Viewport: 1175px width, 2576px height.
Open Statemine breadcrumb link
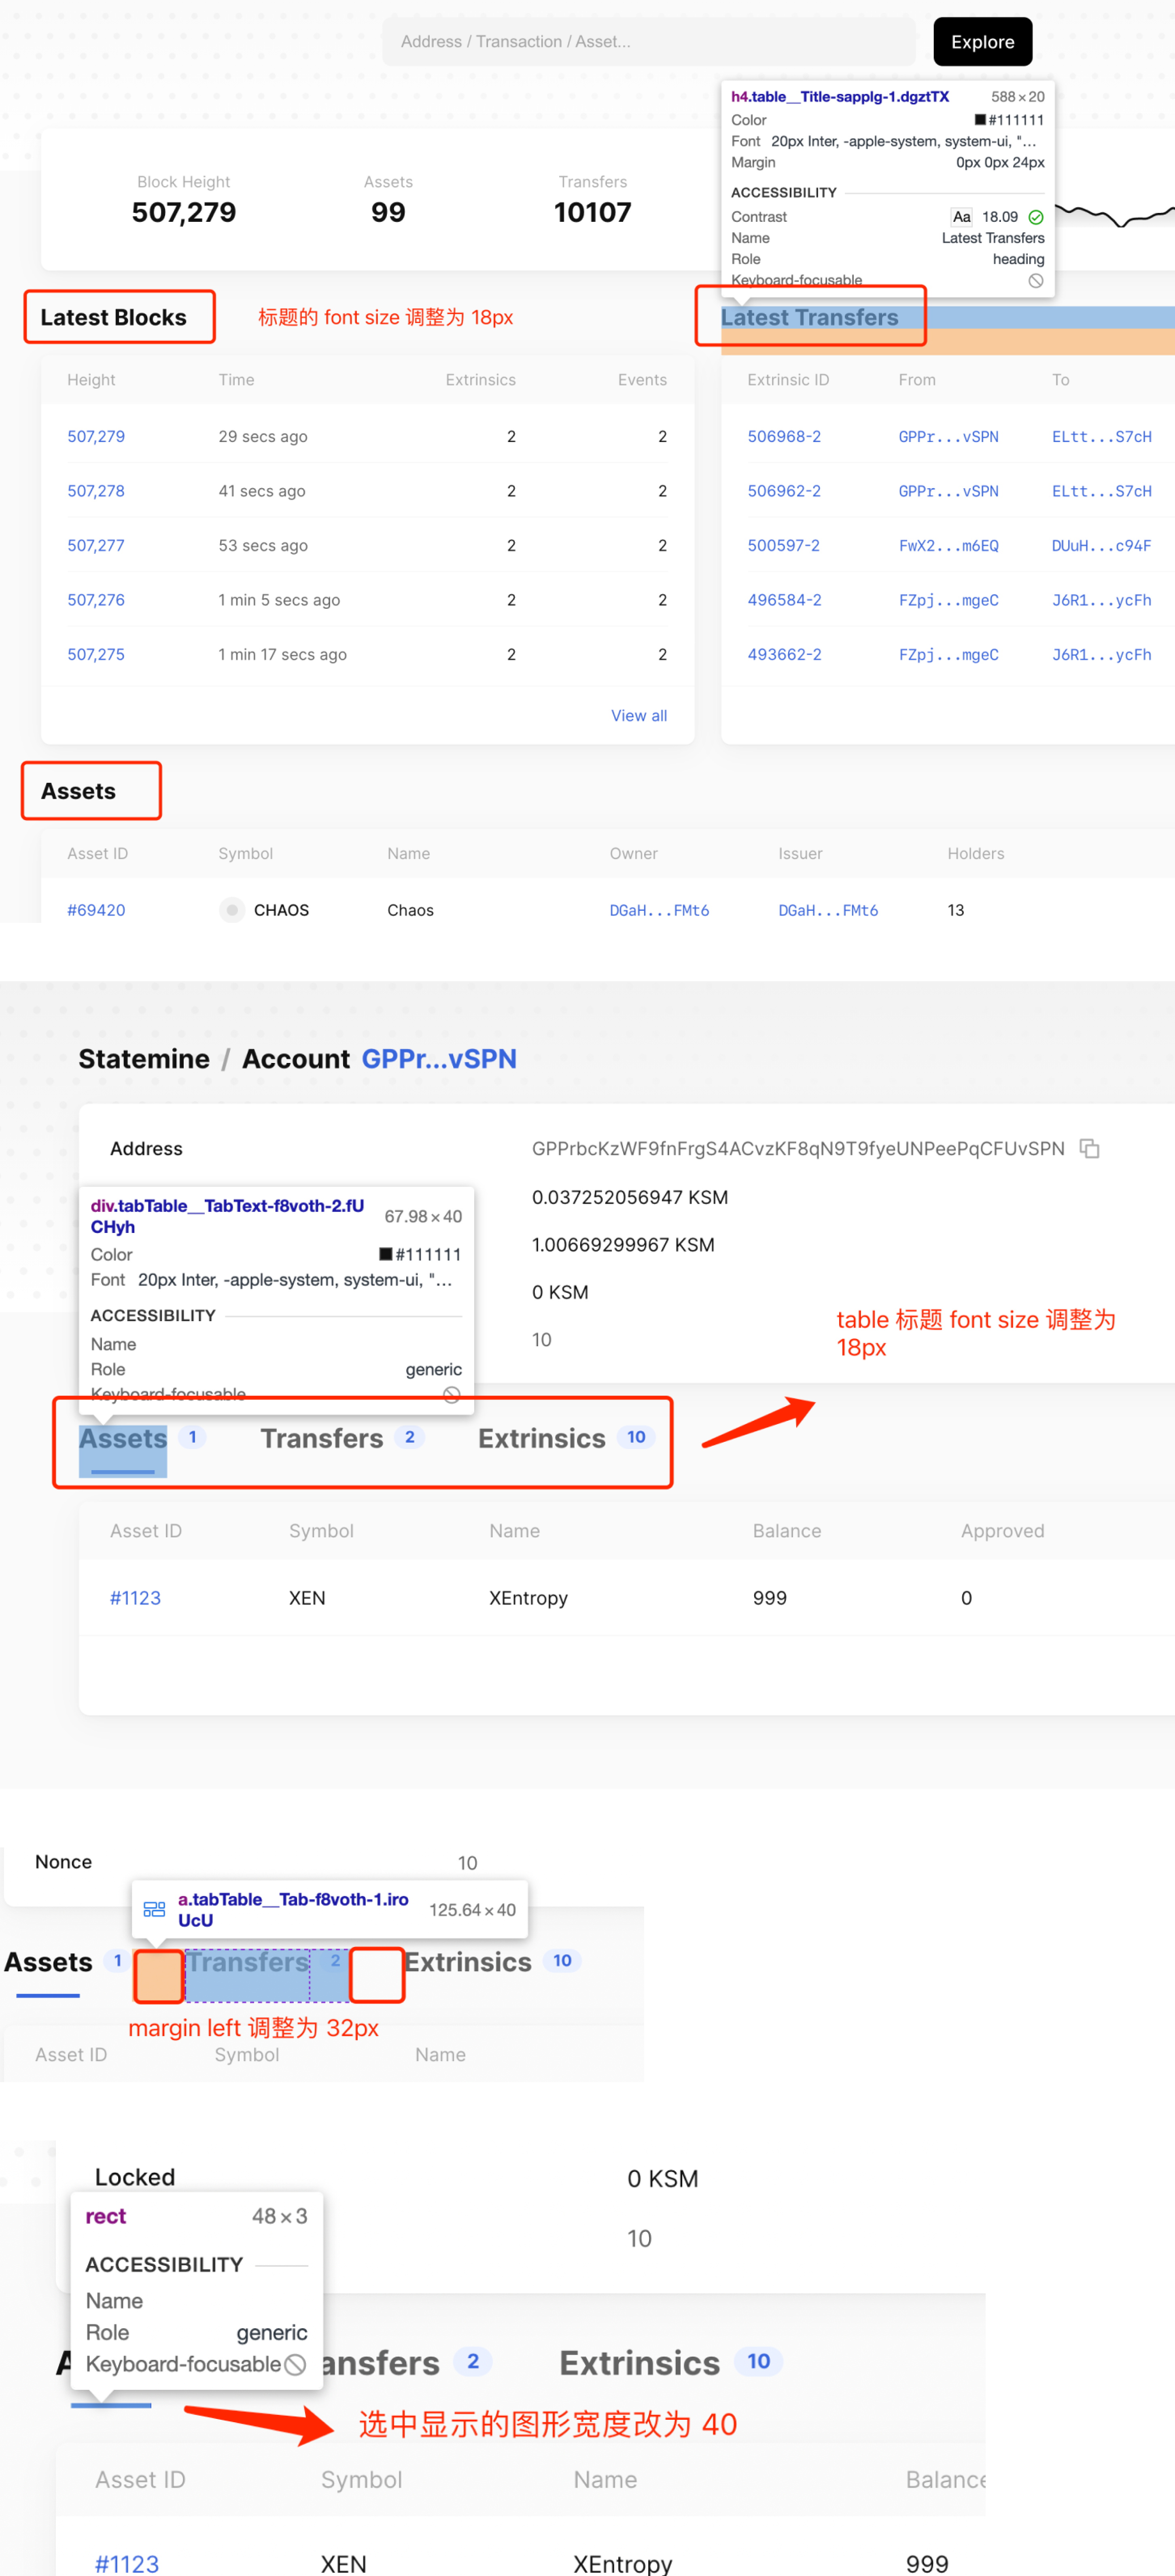pyautogui.click(x=144, y=1059)
